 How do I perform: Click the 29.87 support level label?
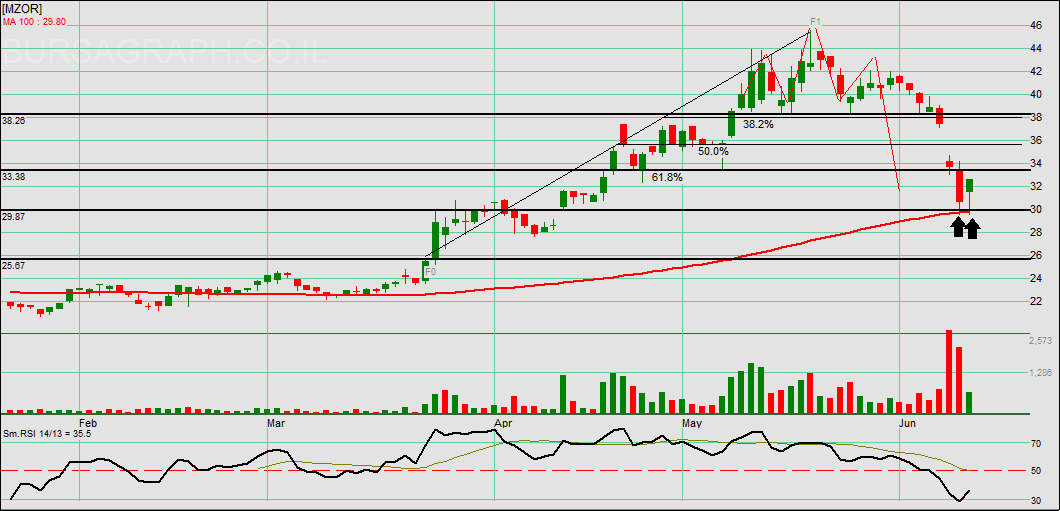[x=14, y=216]
